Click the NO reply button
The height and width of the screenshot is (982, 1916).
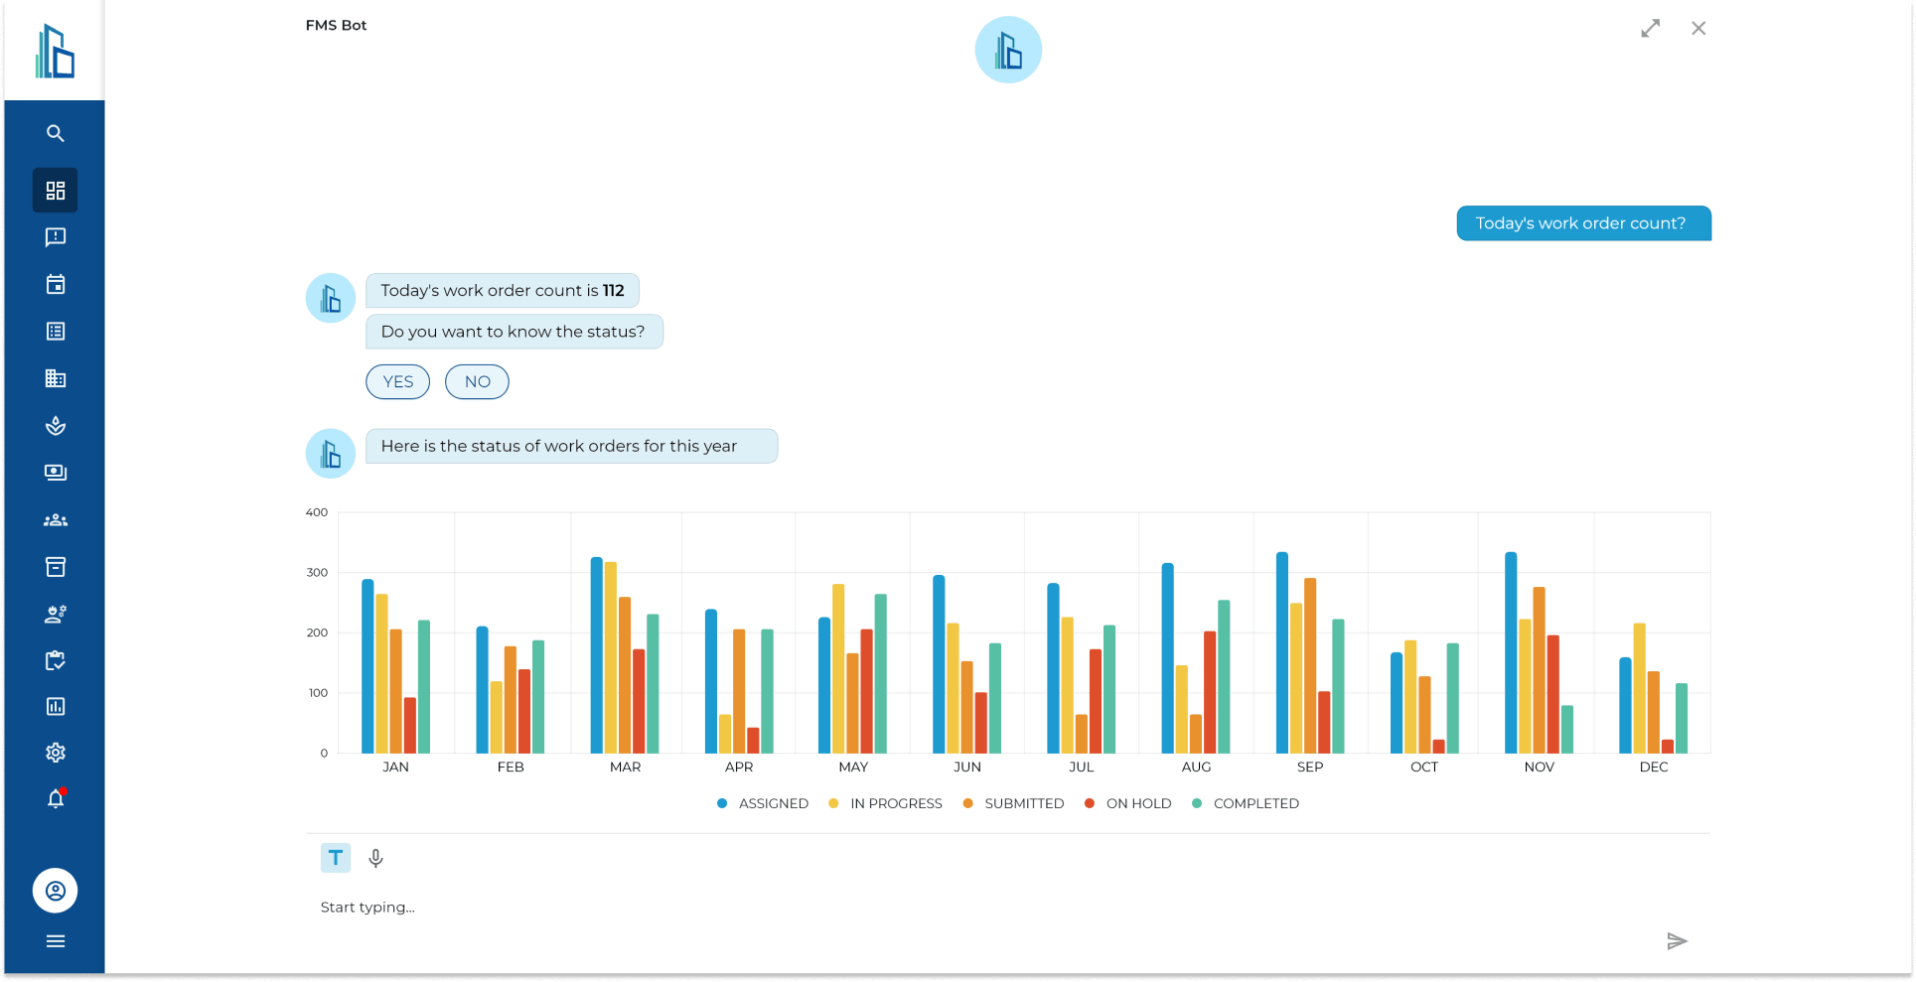click(477, 382)
